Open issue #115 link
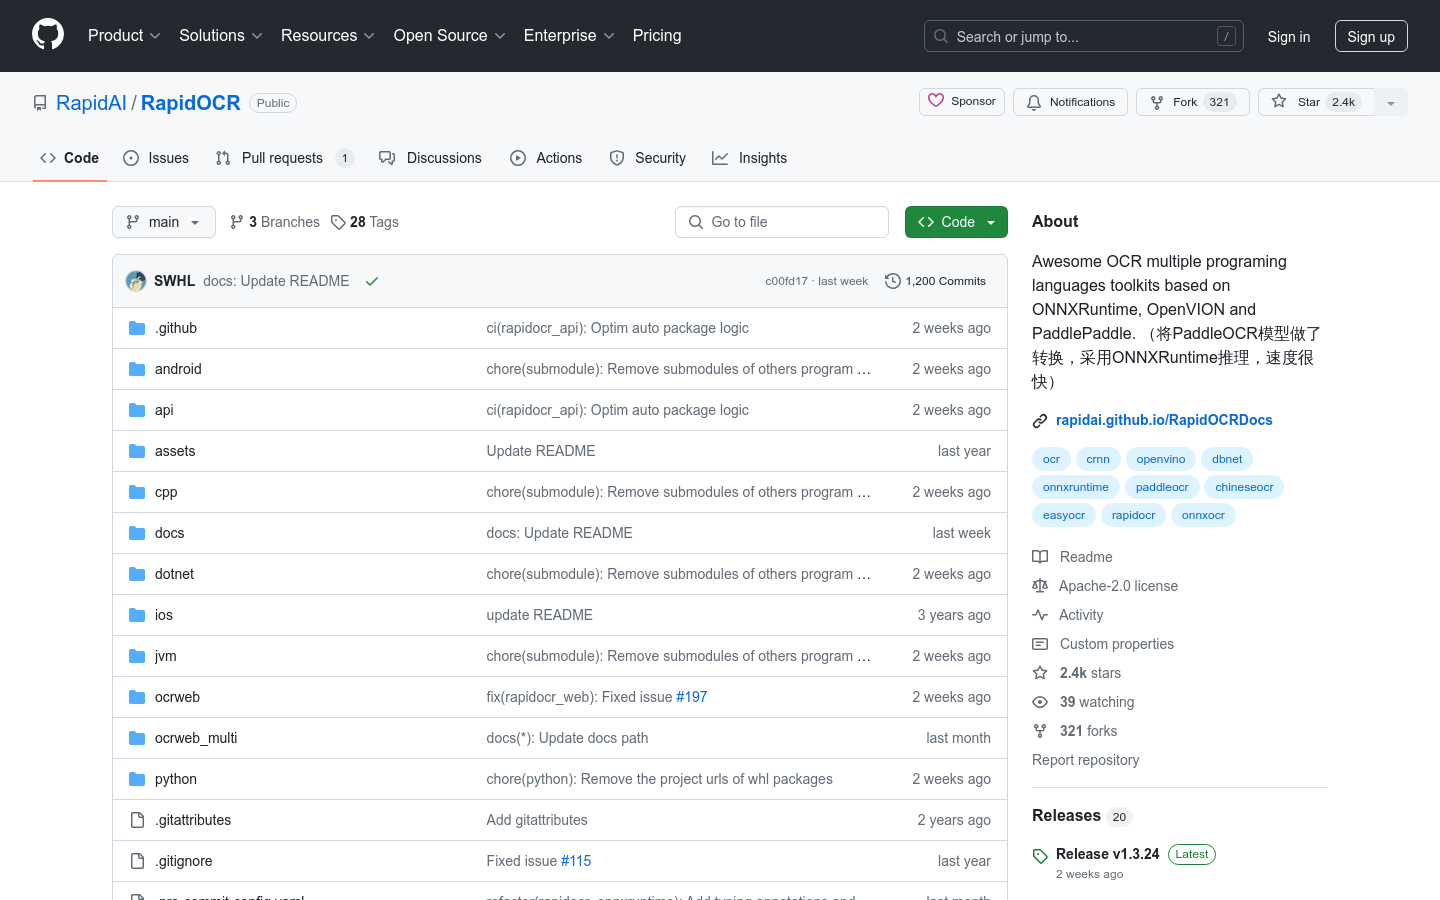 click(576, 861)
